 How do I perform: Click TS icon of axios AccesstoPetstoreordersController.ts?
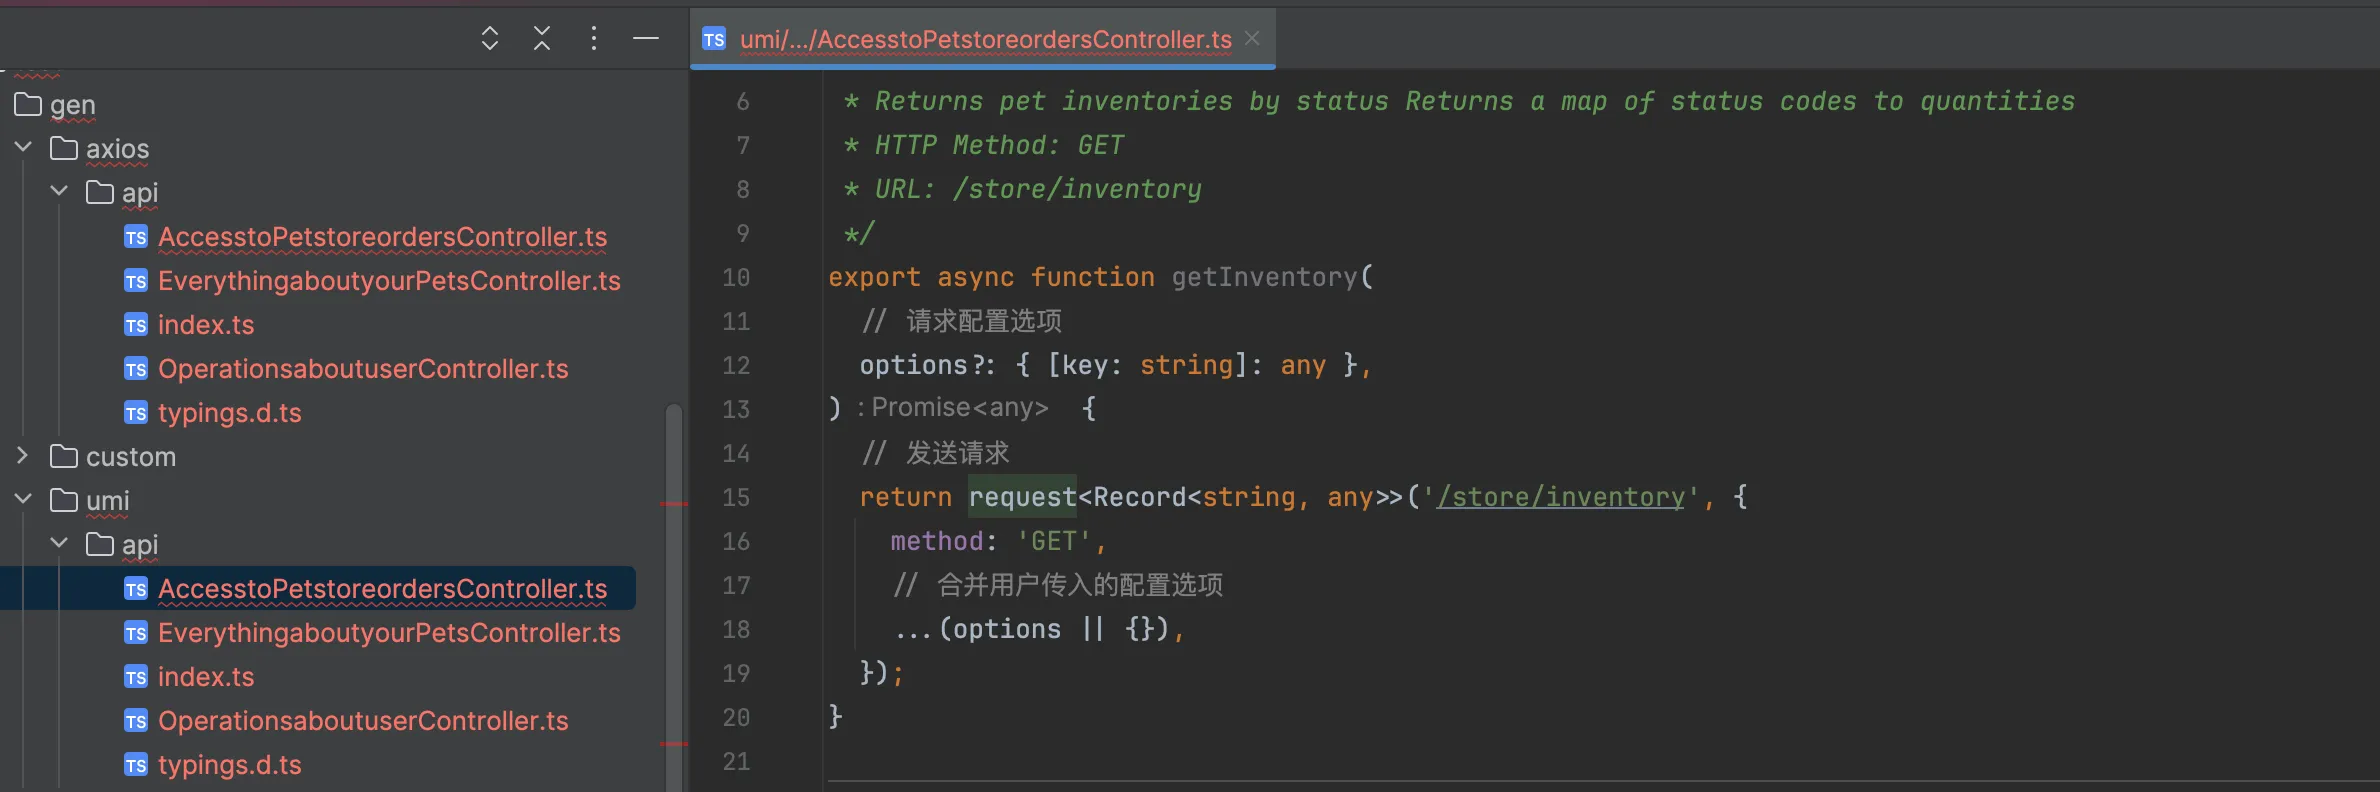coord(136,237)
